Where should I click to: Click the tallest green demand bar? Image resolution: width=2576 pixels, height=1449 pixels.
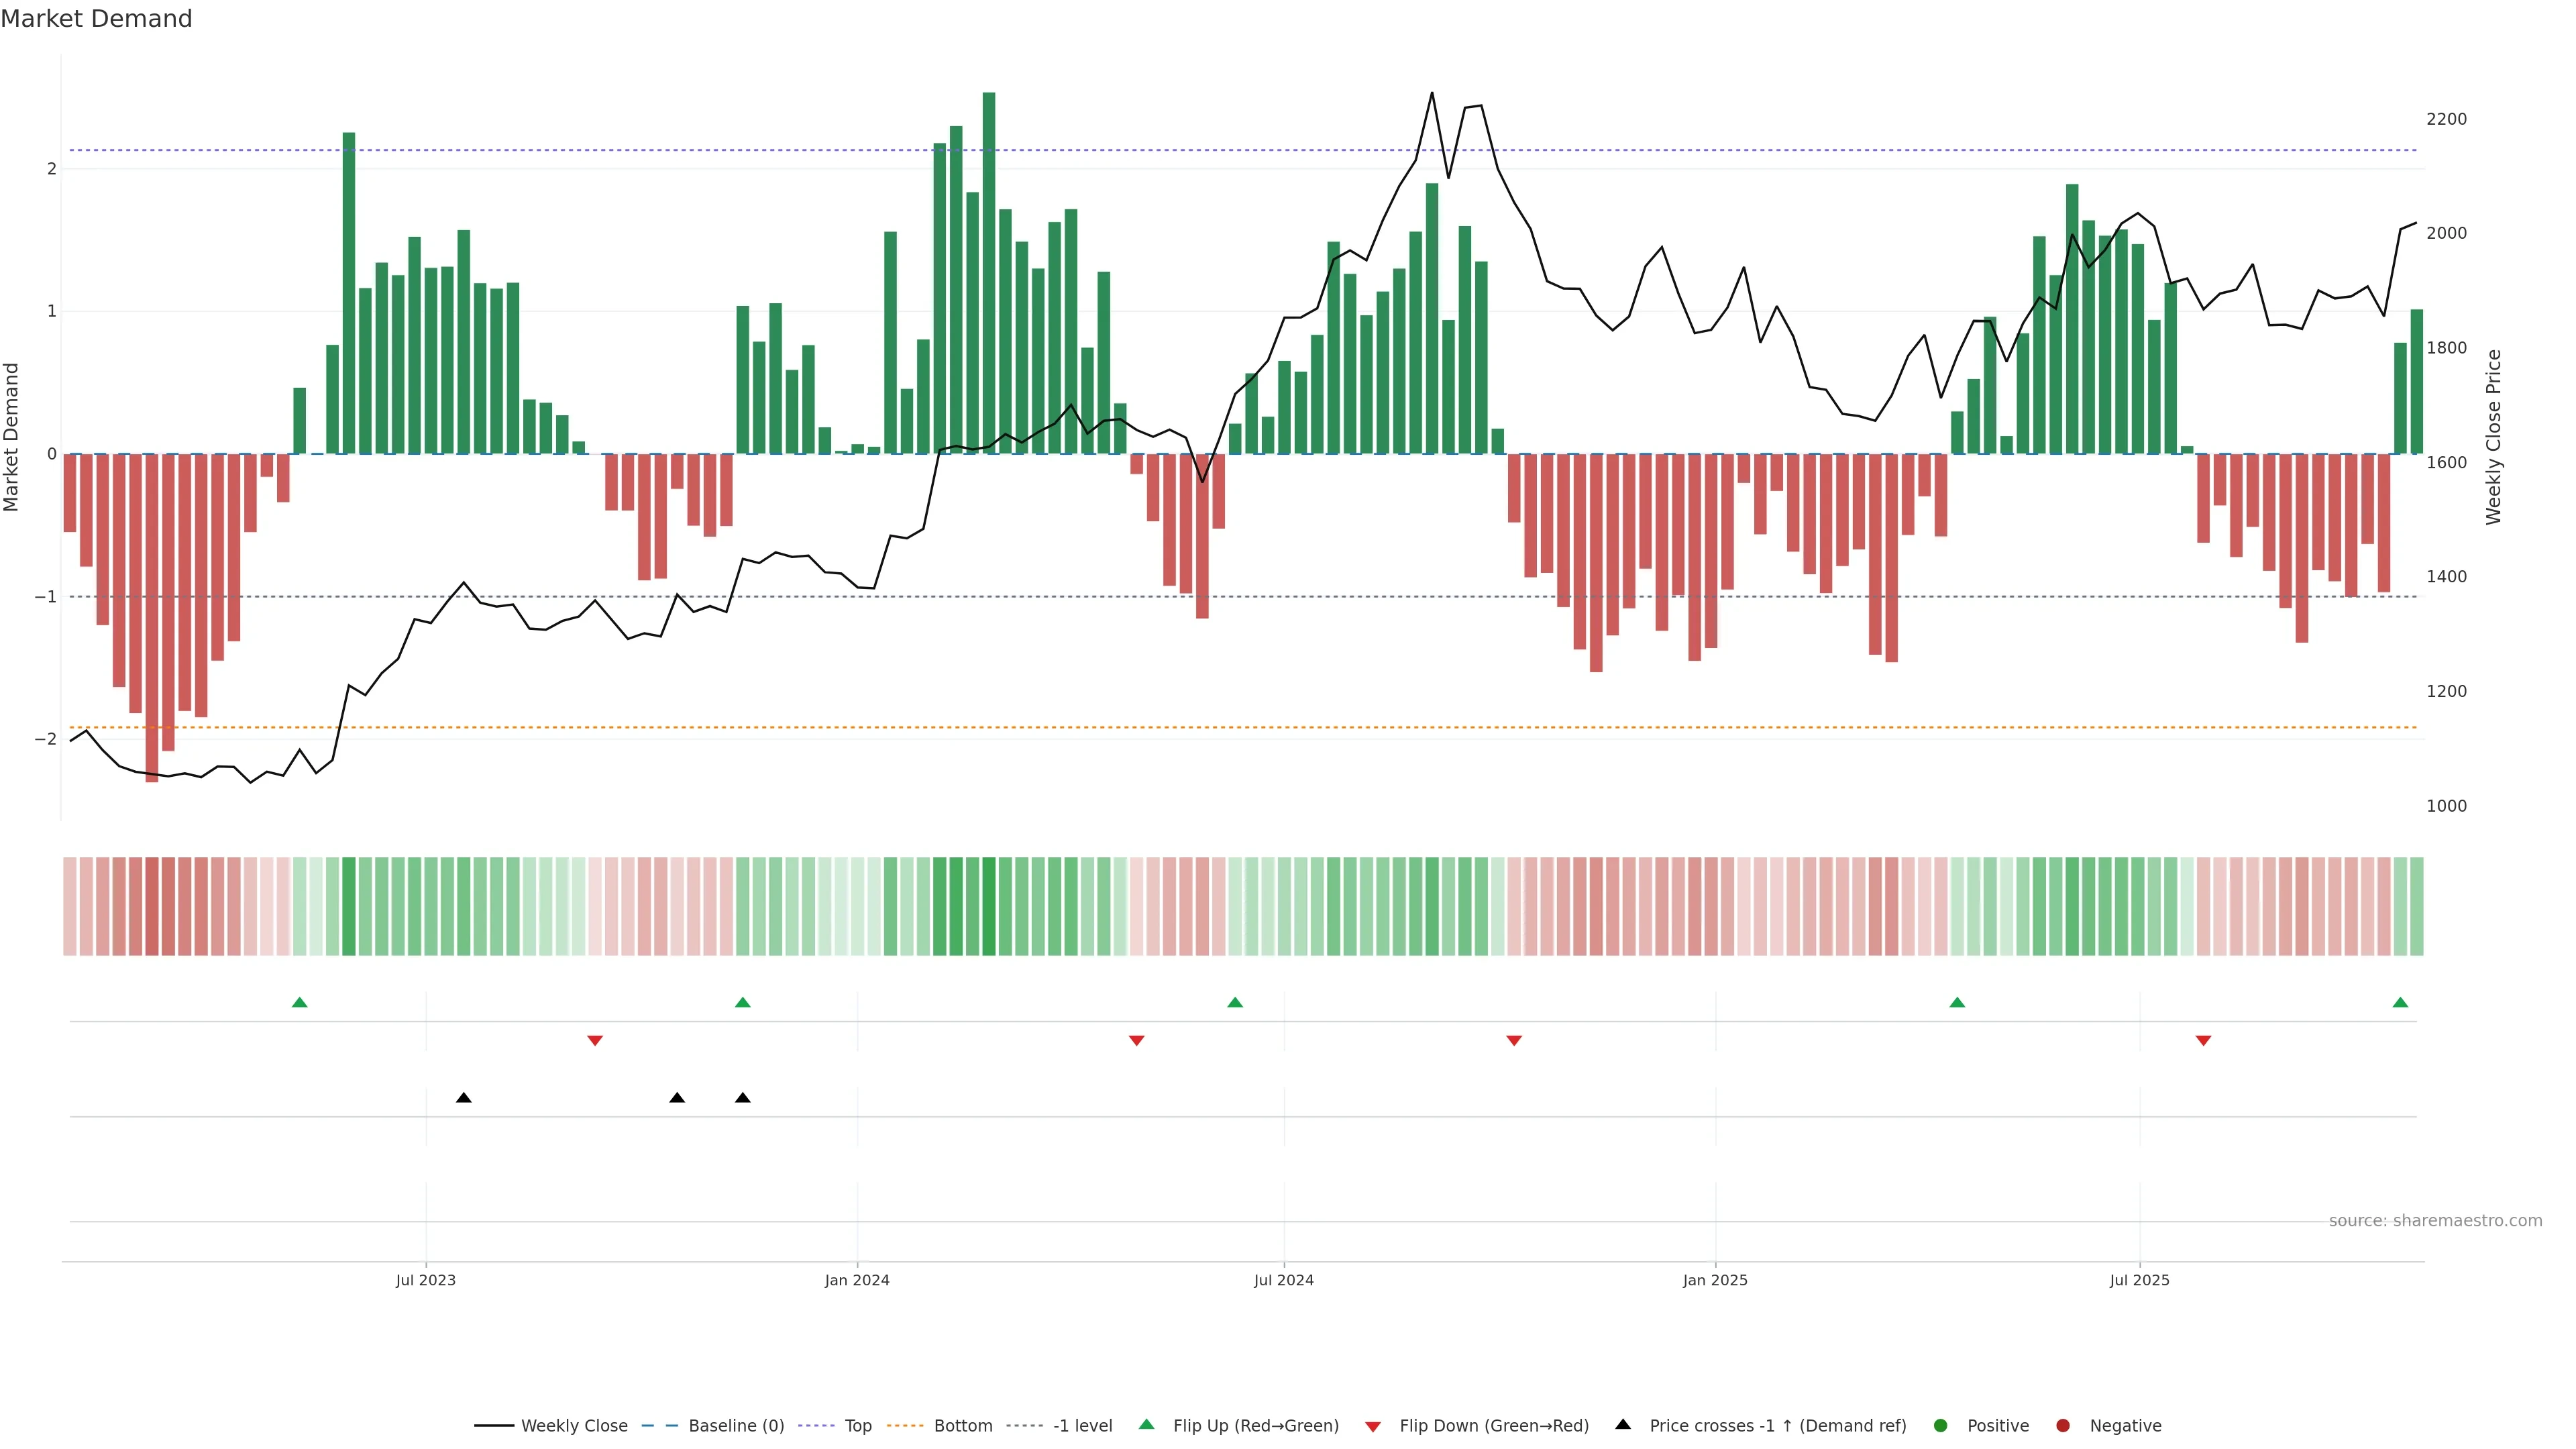(x=989, y=270)
